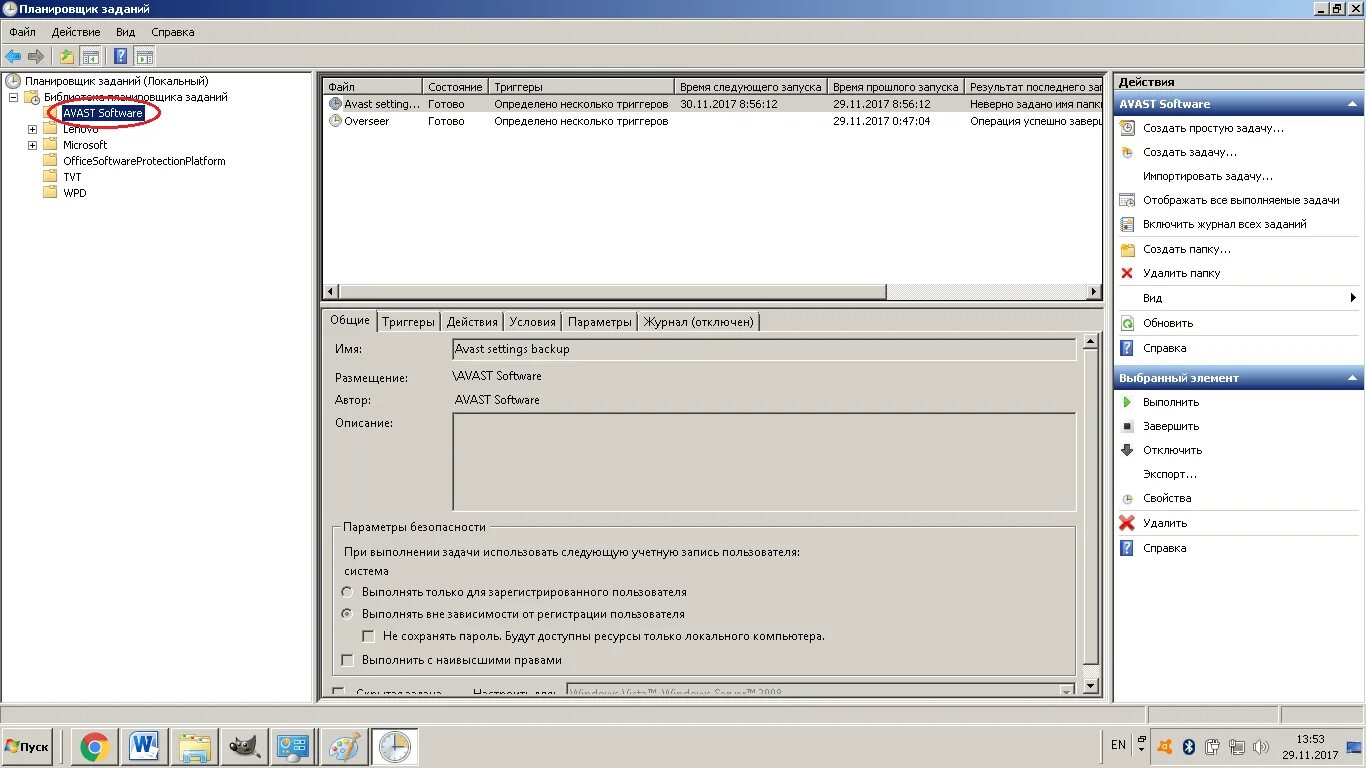Toggle Выполнить с наивысшими правами checkbox
Viewport: 1366px width, 768px height.
coord(347,660)
